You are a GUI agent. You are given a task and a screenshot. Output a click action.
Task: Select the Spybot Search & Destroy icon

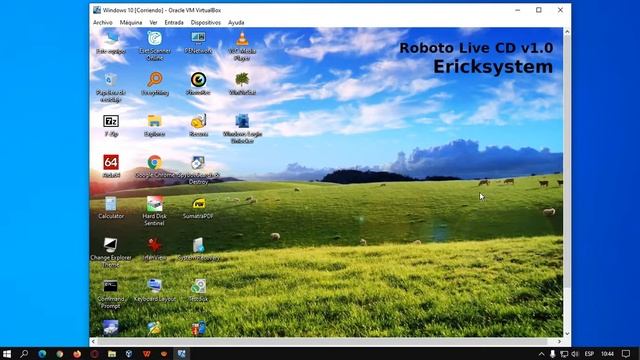[x=198, y=170]
